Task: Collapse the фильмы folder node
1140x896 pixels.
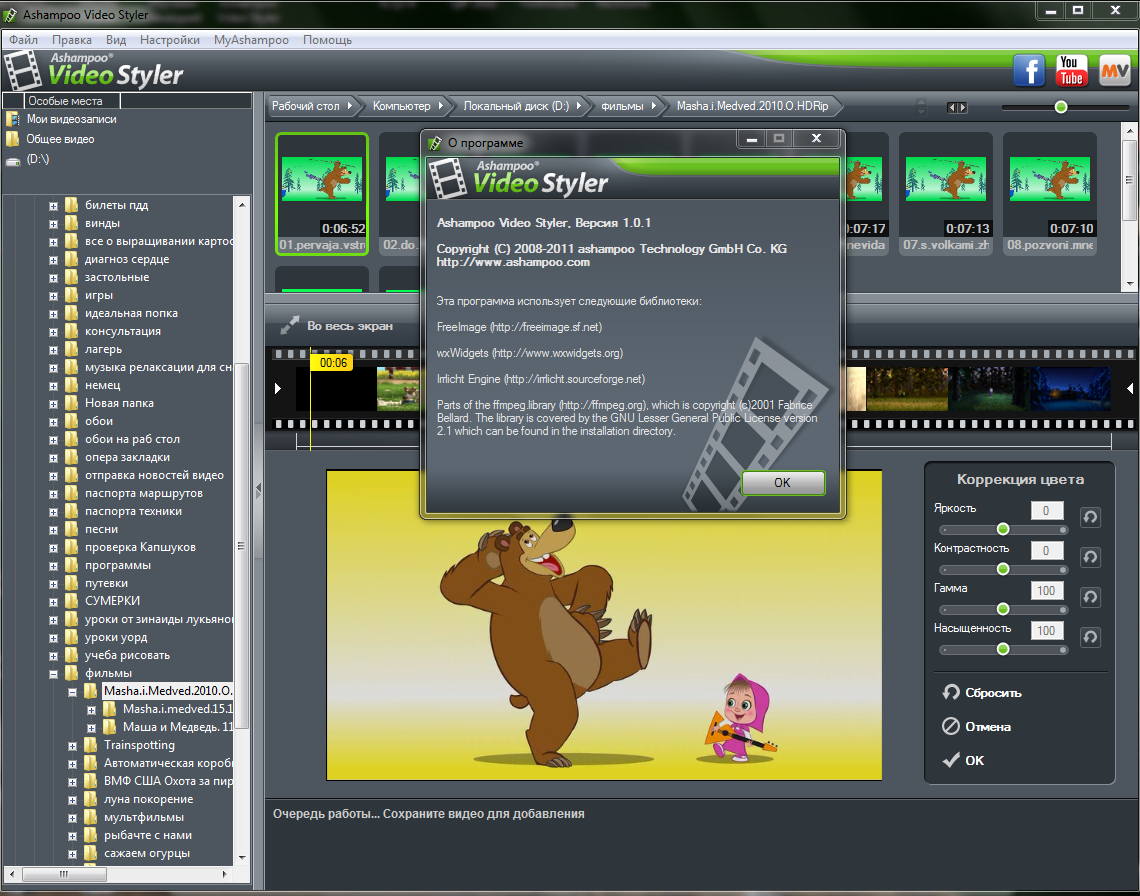Action: click(x=53, y=674)
